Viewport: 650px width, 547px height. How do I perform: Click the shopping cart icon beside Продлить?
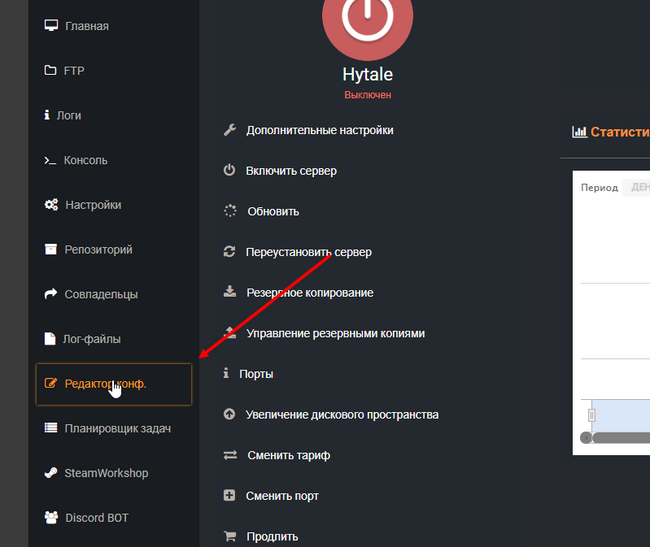tap(229, 536)
